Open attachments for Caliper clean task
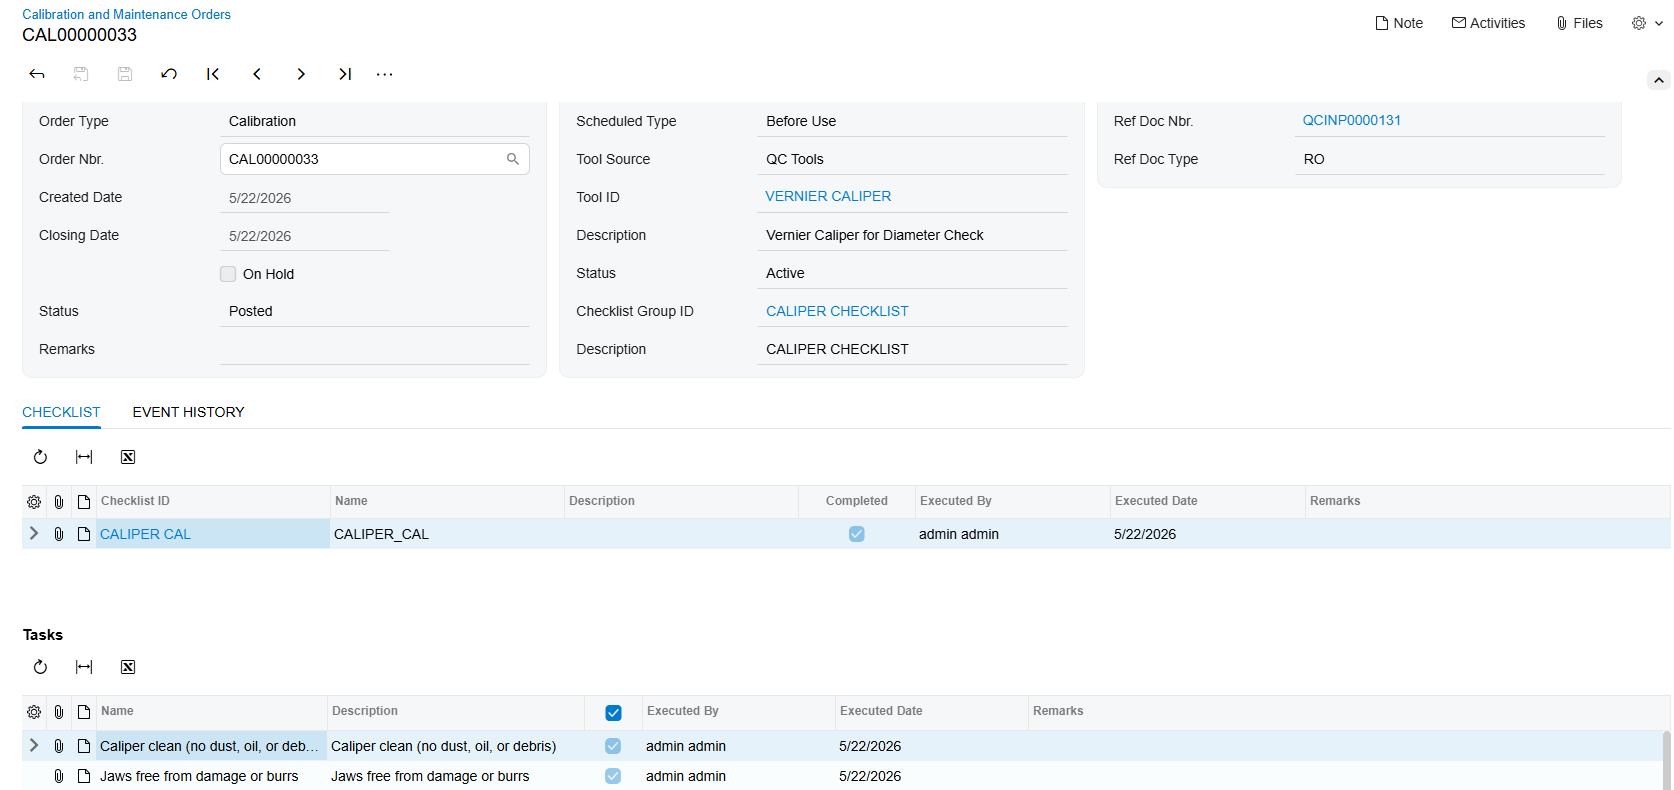1674x790 pixels. point(59,746)
